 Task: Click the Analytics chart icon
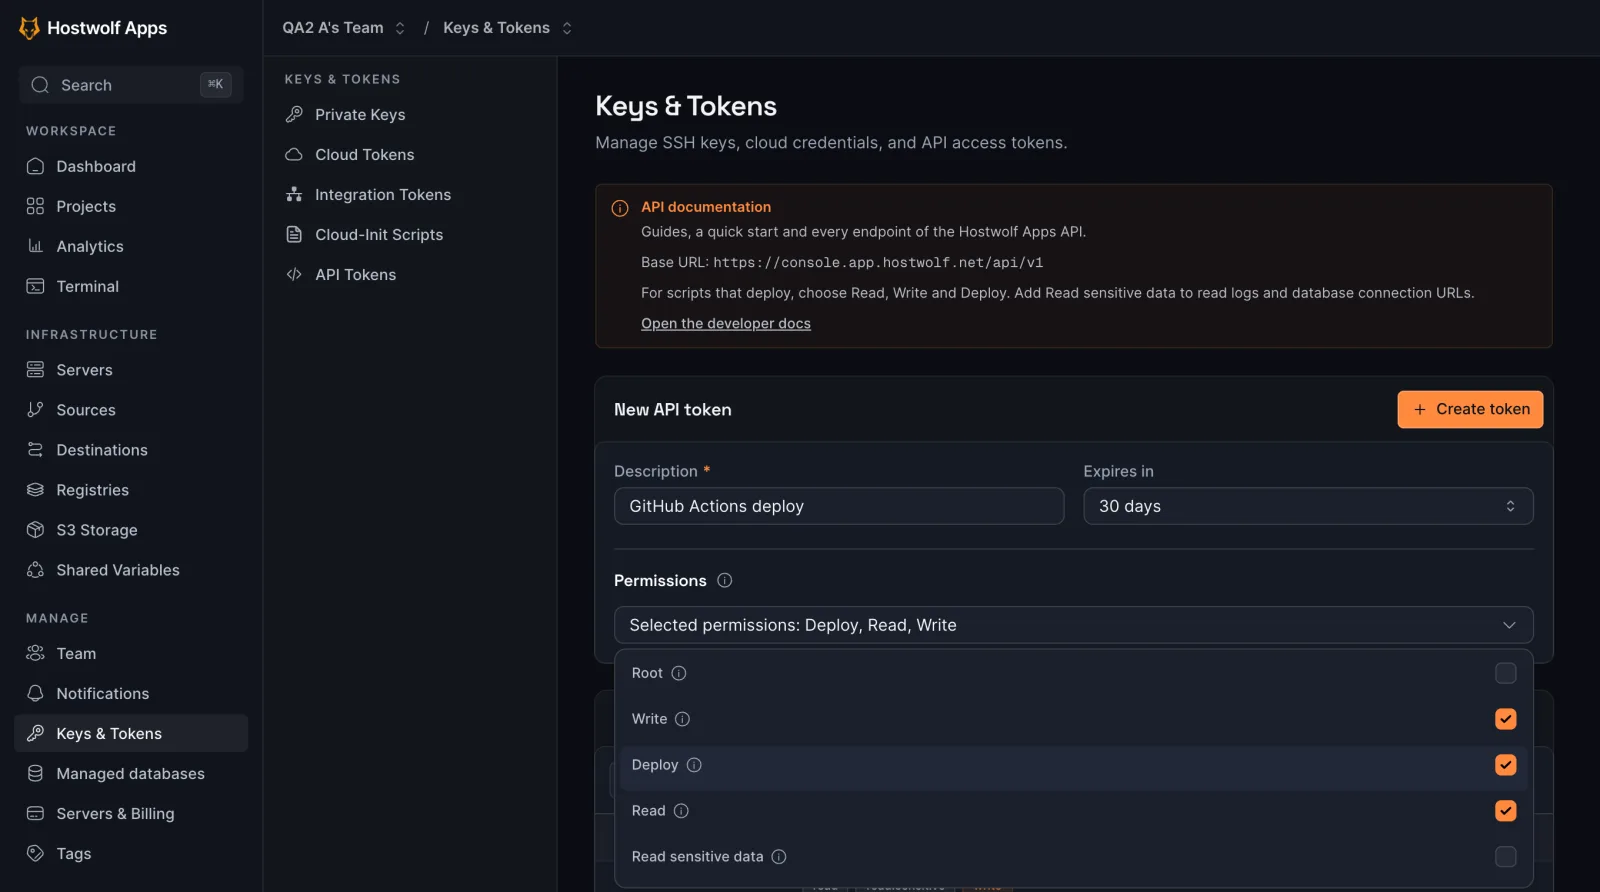click(x=35, y=246)
